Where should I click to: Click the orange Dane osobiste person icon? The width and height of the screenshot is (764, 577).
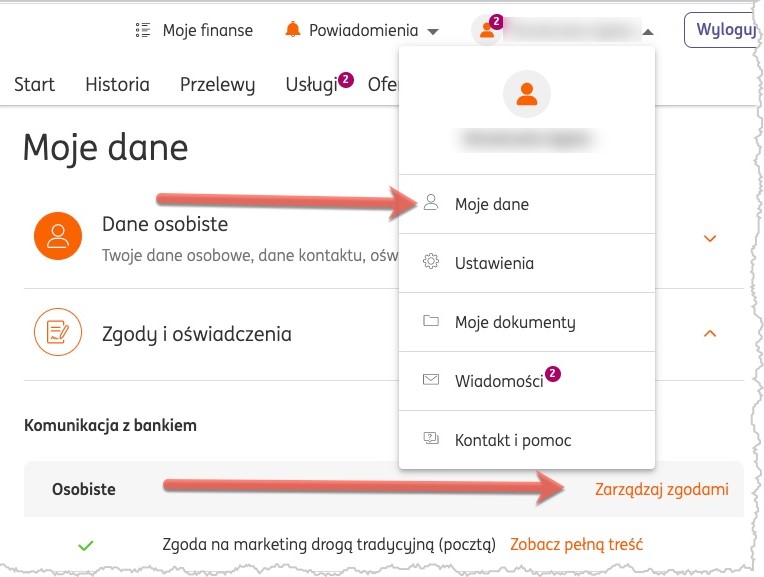point(58,236)
